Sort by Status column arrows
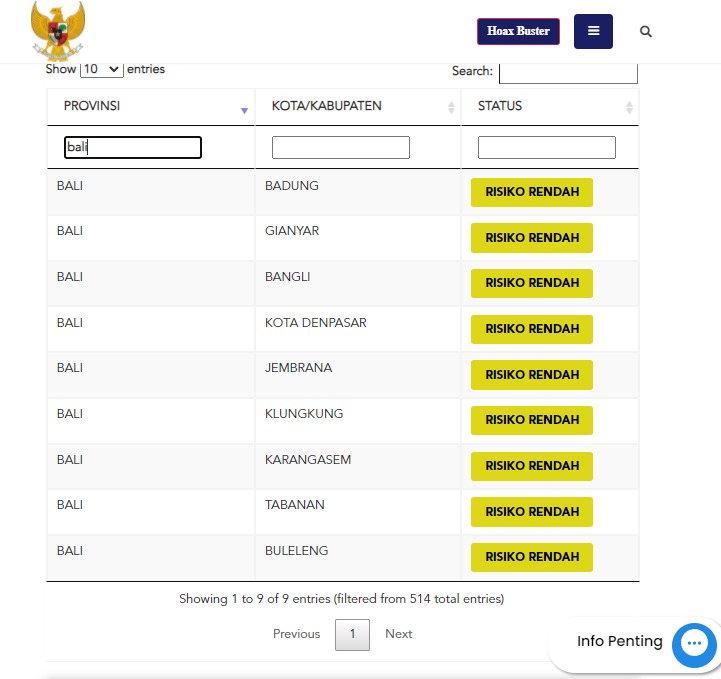The height and width of the screenshot is (679, 721). [x=629, y=107]
